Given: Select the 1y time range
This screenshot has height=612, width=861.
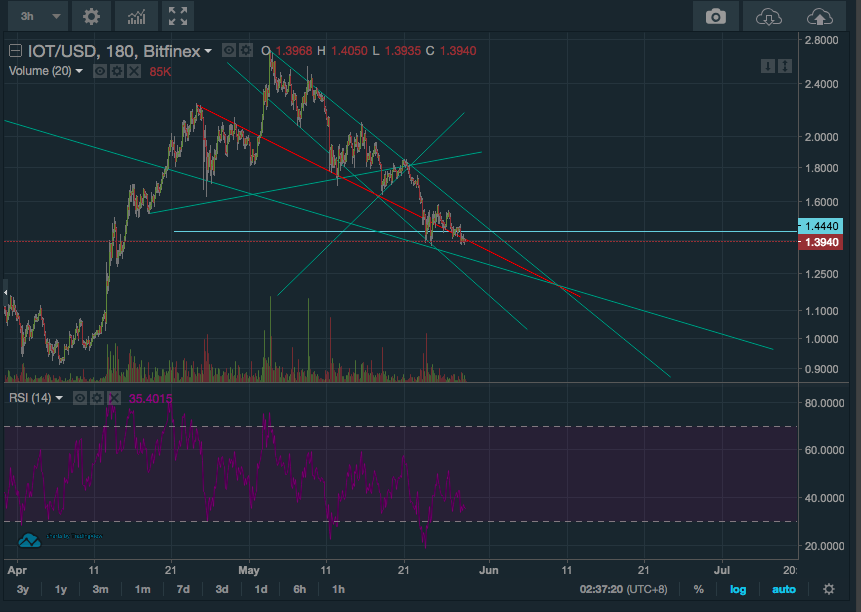Looking at the screenshot, I should (x=60, y=589).
